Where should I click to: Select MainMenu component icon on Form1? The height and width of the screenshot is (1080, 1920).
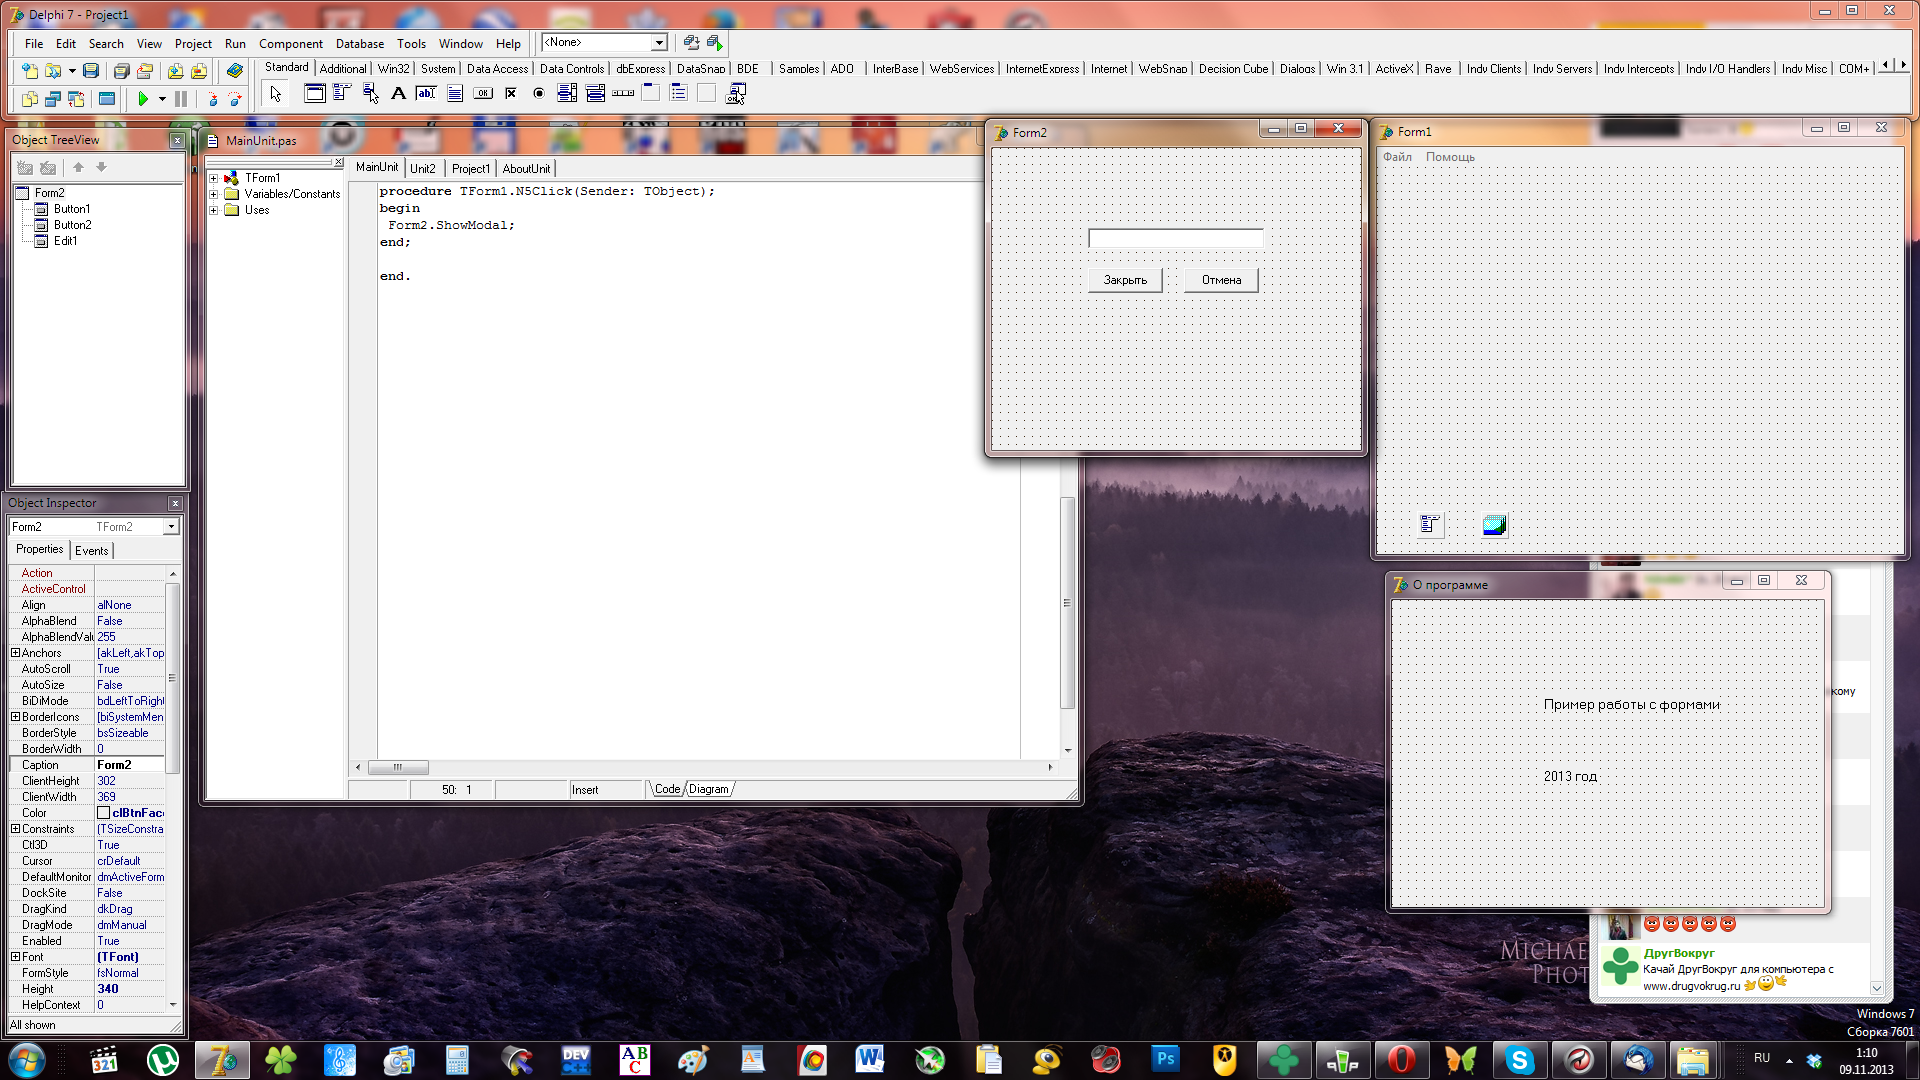1430,525
